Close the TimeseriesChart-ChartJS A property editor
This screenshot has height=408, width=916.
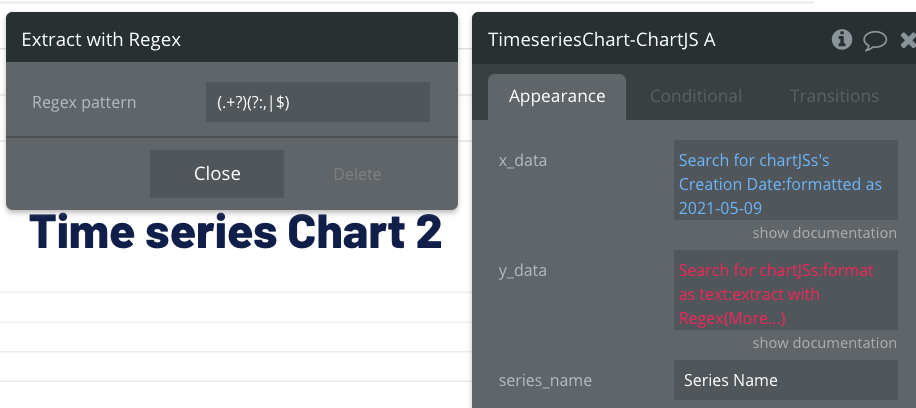908,40
